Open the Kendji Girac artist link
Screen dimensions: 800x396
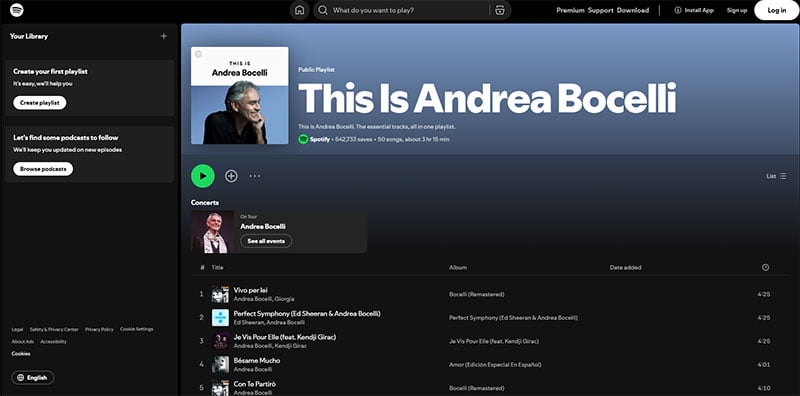(x=291, y=346)
